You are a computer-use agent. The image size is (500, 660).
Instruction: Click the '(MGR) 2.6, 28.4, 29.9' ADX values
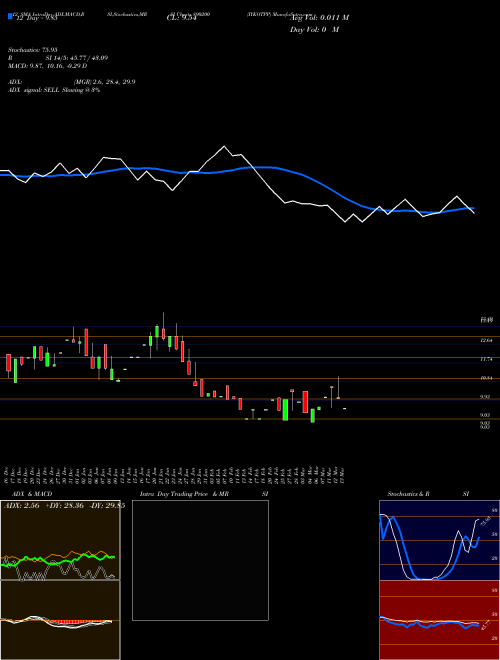(104, 82)
